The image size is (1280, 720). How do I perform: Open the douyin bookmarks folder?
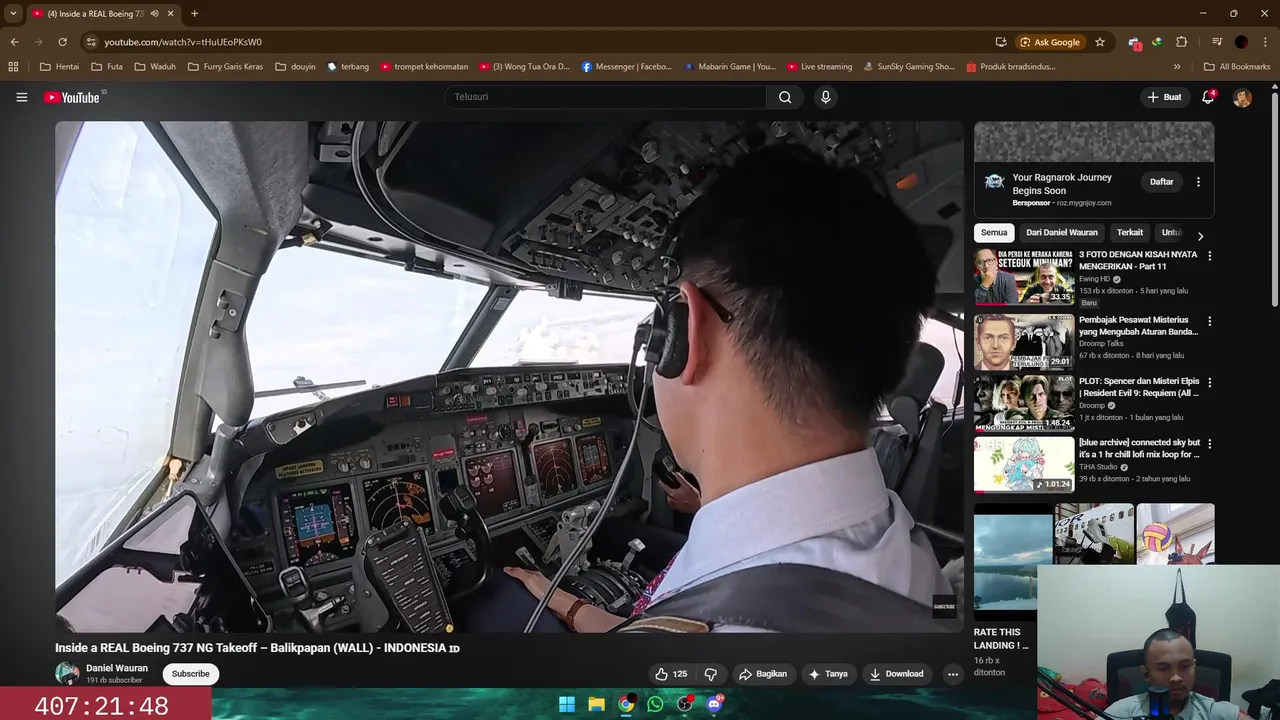click(295, 67)
